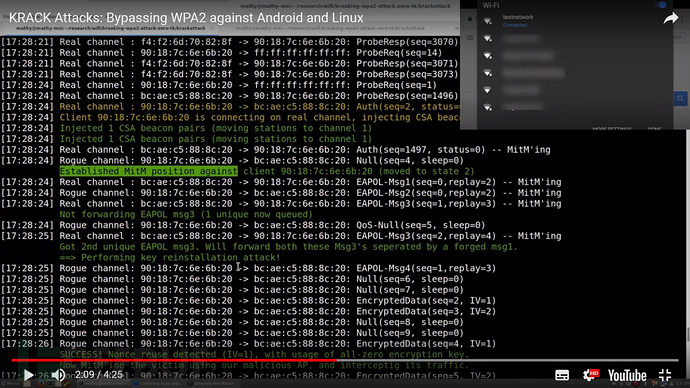Click the Wi-Fi signal icon beside testnetwork
Image resolution: width=690 pixels, height=388 pixels.
(488, 21)
